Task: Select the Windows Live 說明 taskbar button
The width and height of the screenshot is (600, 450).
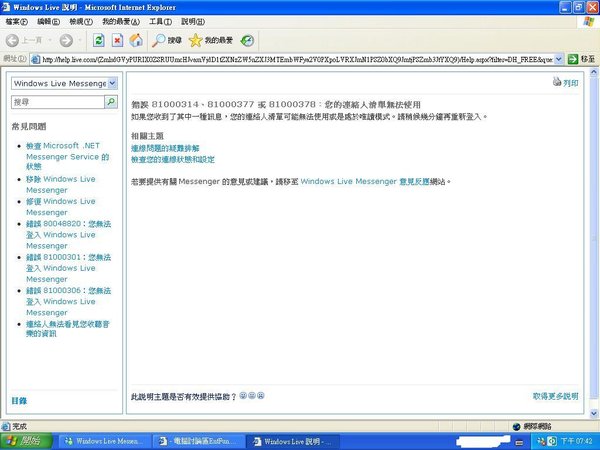Action: click(x=293, y=441)
